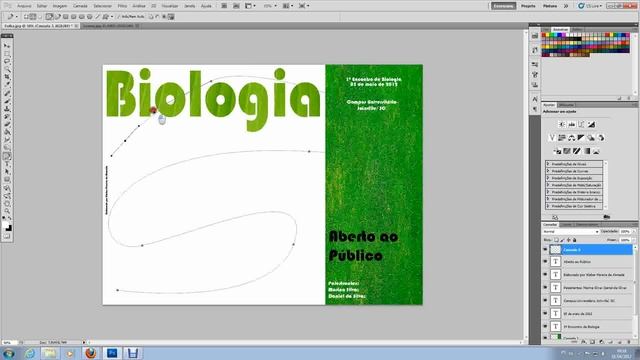Add an Invert adjustment layer
The width and height of the screenshot is (640, 360).
(557, 151)
